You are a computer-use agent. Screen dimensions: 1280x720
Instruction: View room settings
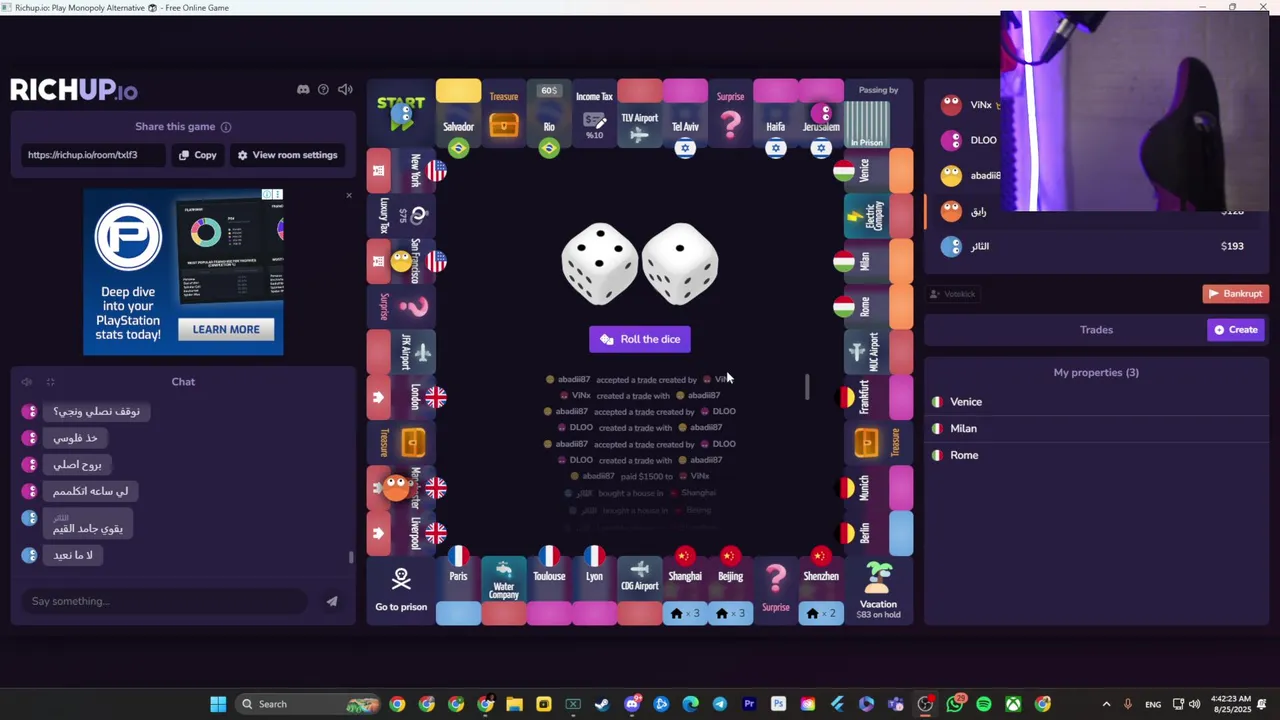pos(287,155)
